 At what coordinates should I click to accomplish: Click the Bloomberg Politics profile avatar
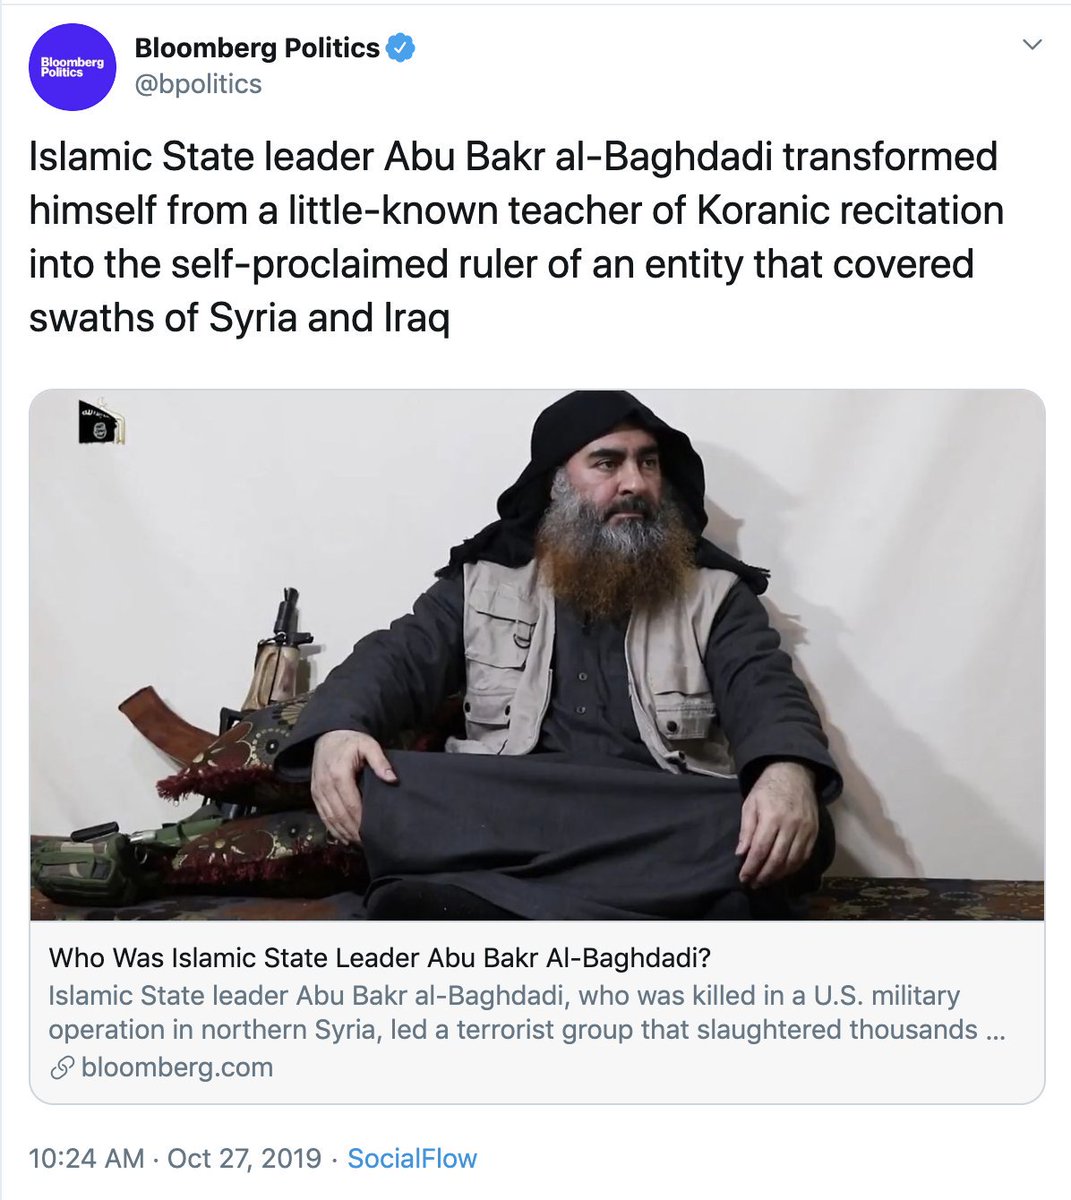pyautogui.click(x=73, y=67)
